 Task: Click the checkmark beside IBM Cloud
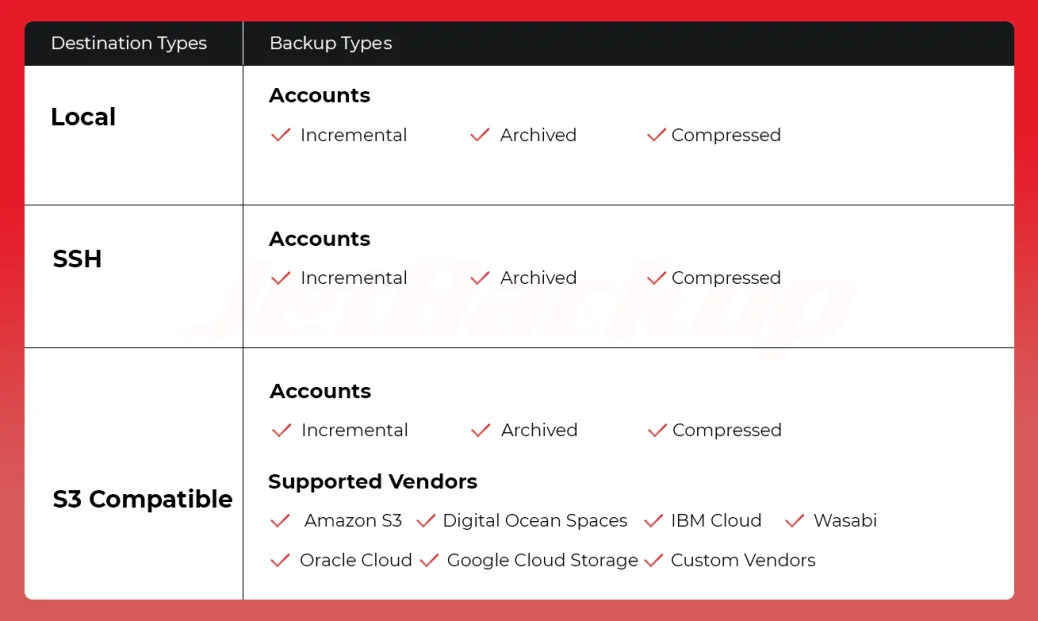tap(654, 521)
